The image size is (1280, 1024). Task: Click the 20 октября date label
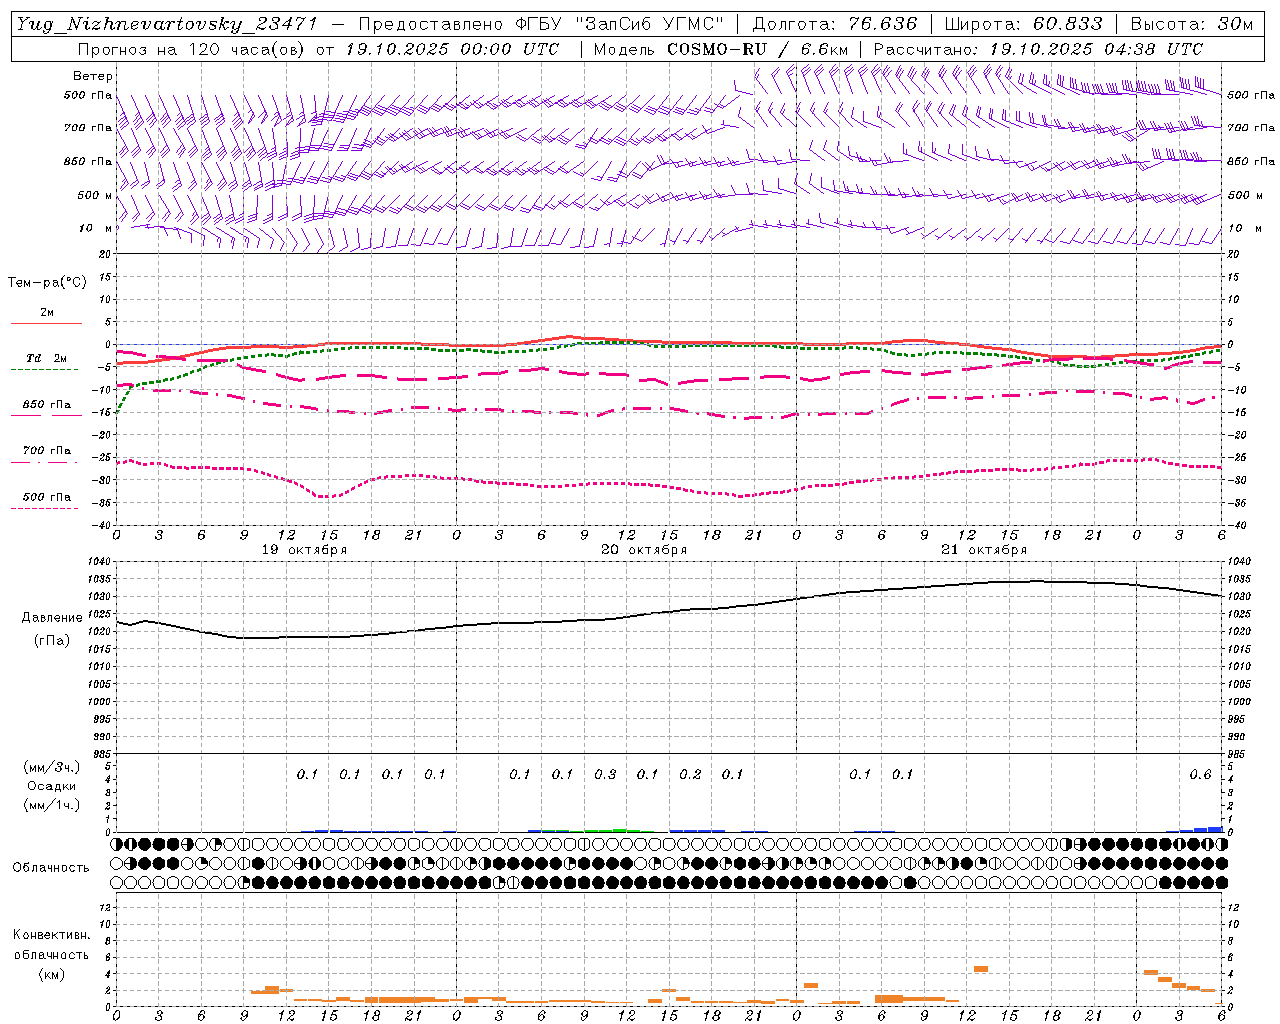coord(644,550)
